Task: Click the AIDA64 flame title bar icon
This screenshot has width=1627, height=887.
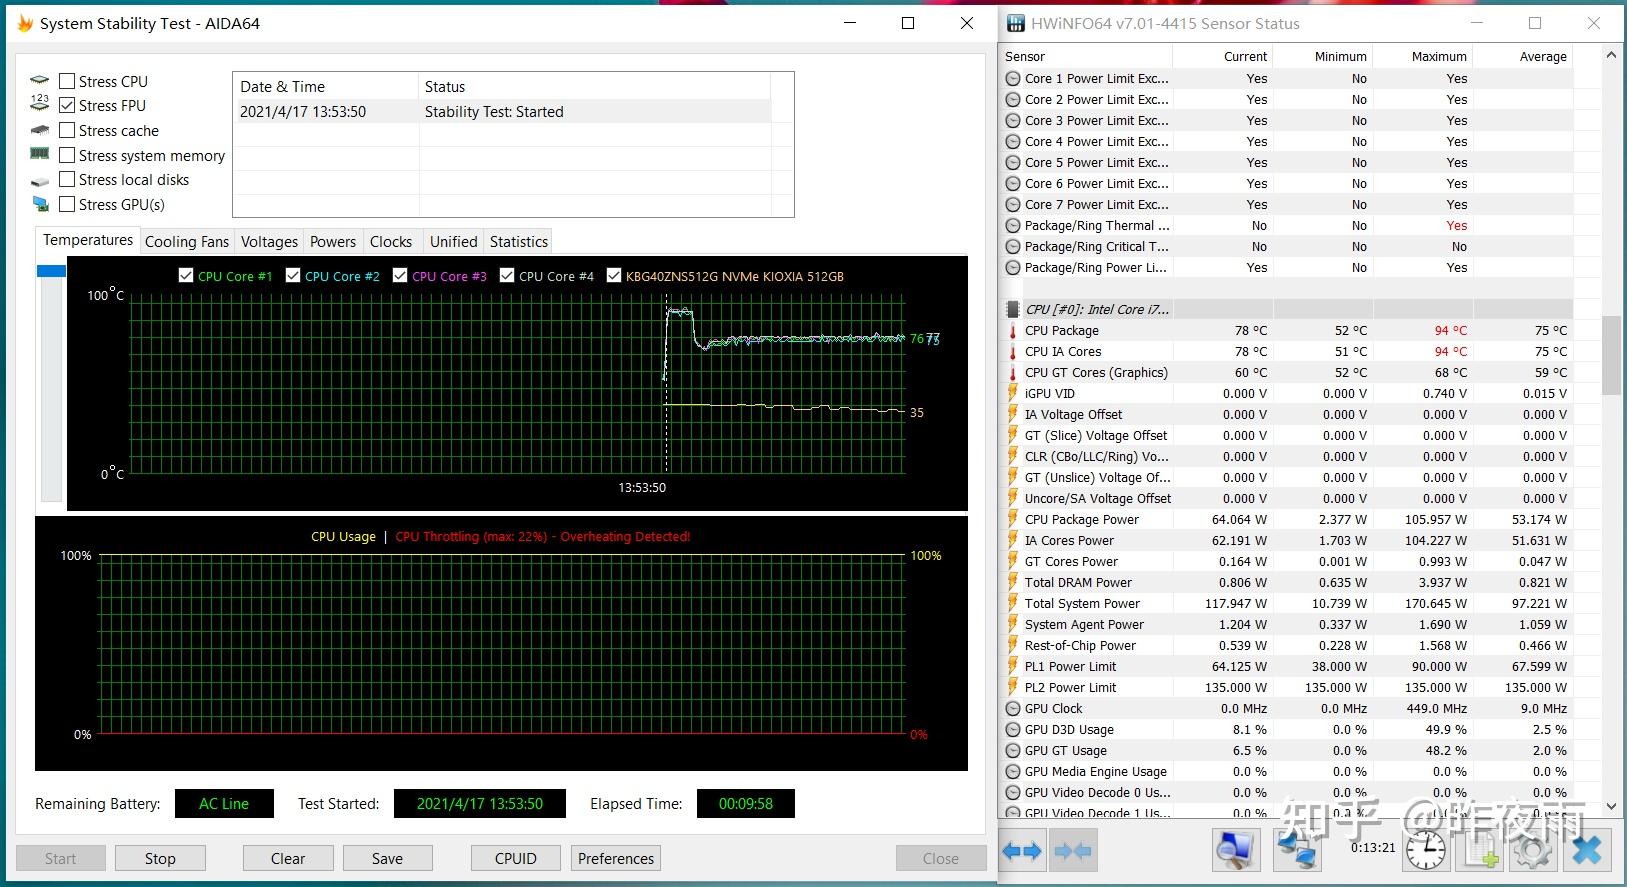Action: 26,23
